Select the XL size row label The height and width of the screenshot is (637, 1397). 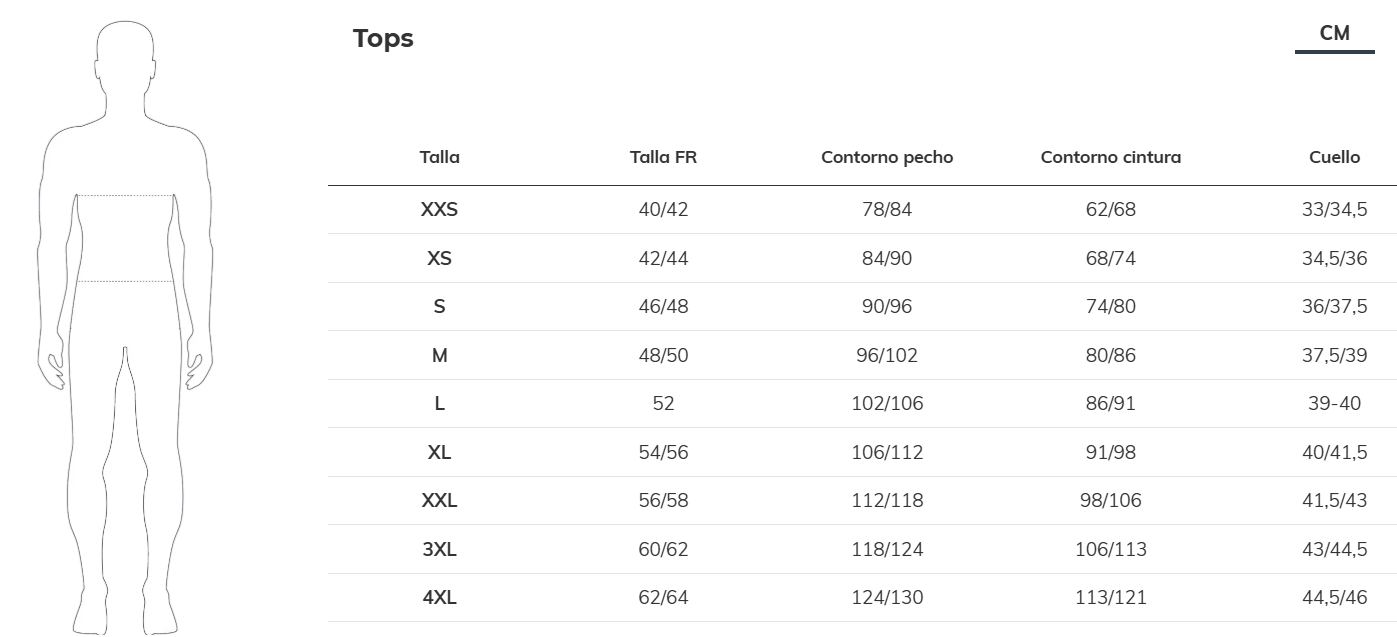pyautogui.click(x=439, y=452)
